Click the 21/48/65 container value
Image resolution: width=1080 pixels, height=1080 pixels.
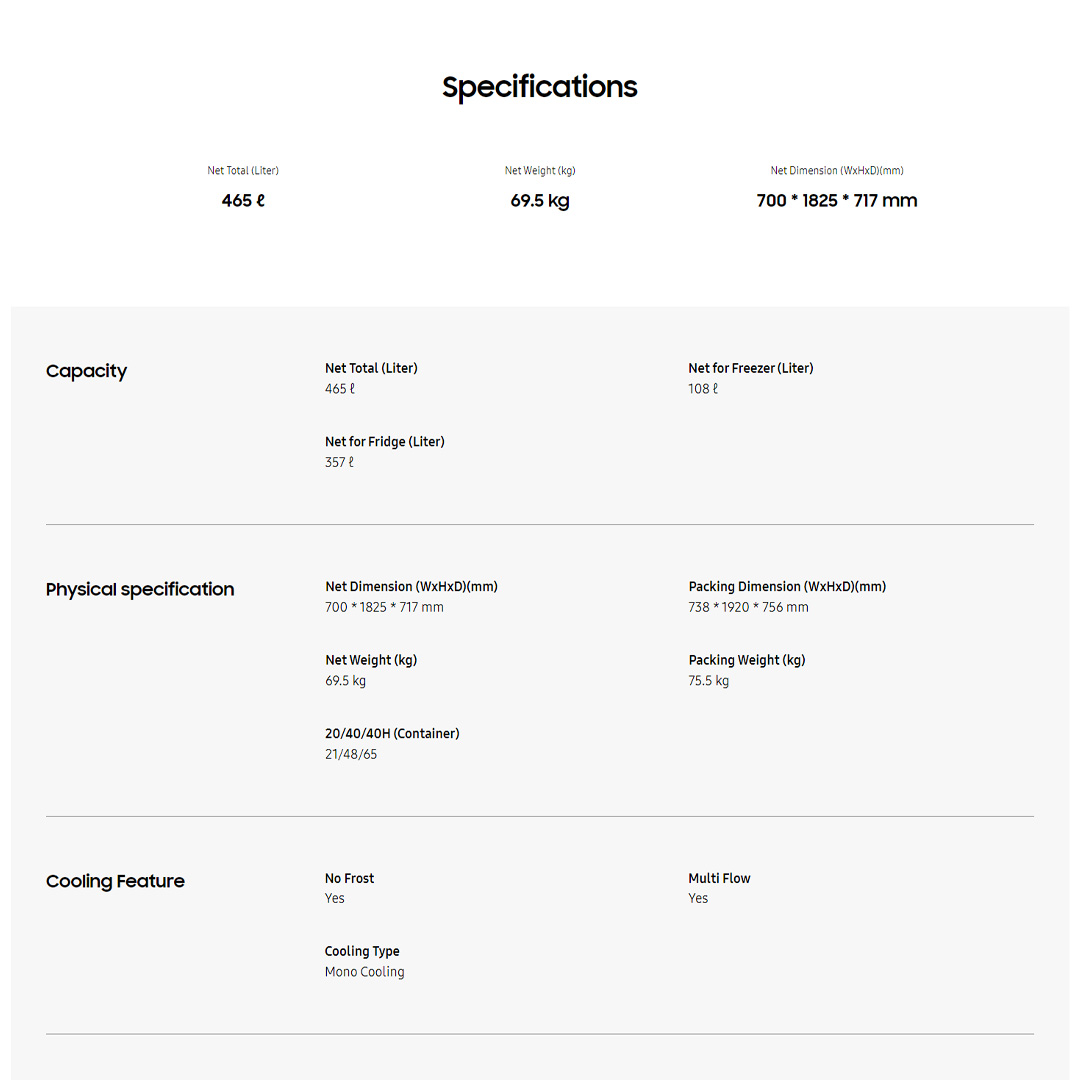click(351, 754)
